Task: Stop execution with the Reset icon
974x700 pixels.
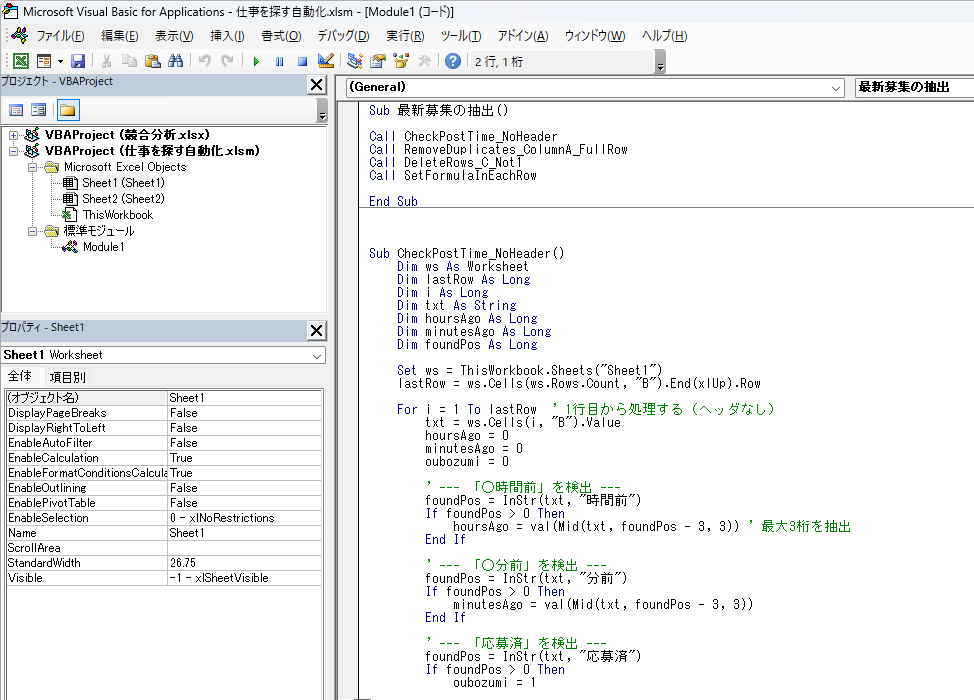Action: point(302,61)
